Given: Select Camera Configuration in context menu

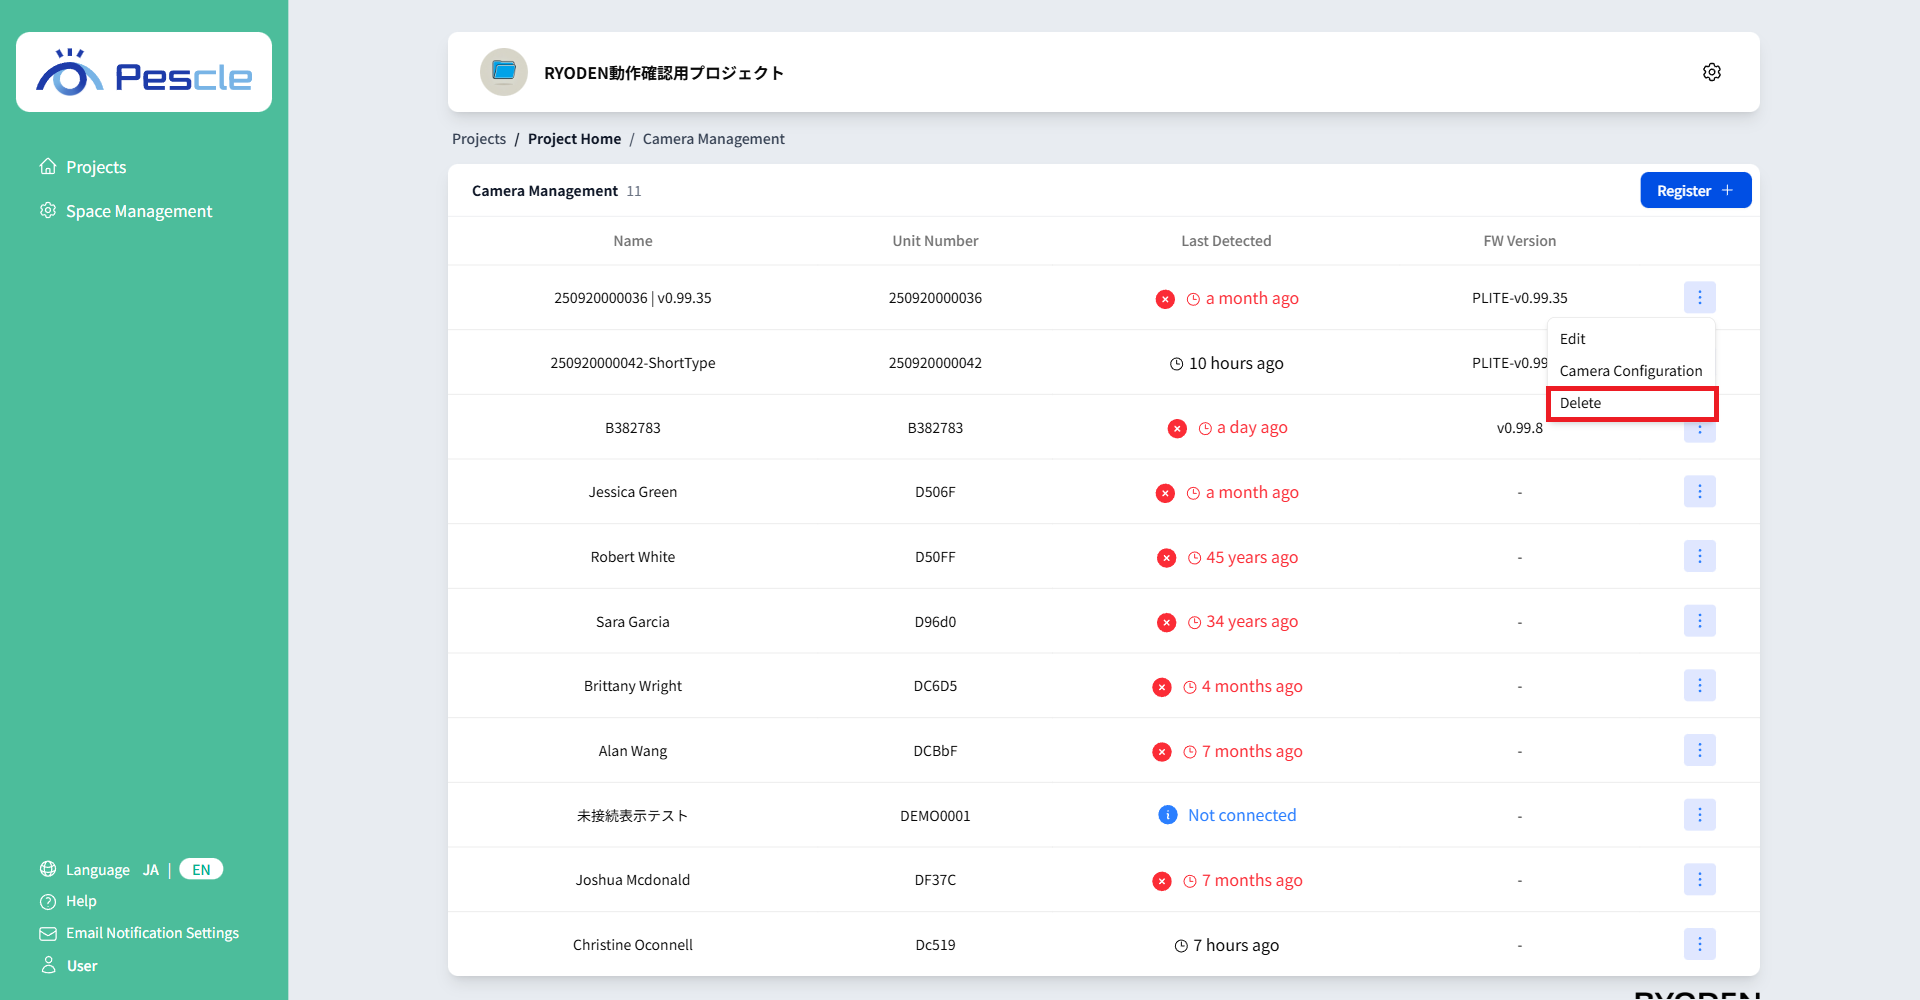Looking at the screenshot, I should pyautogui.click(x=1630, y=371).
